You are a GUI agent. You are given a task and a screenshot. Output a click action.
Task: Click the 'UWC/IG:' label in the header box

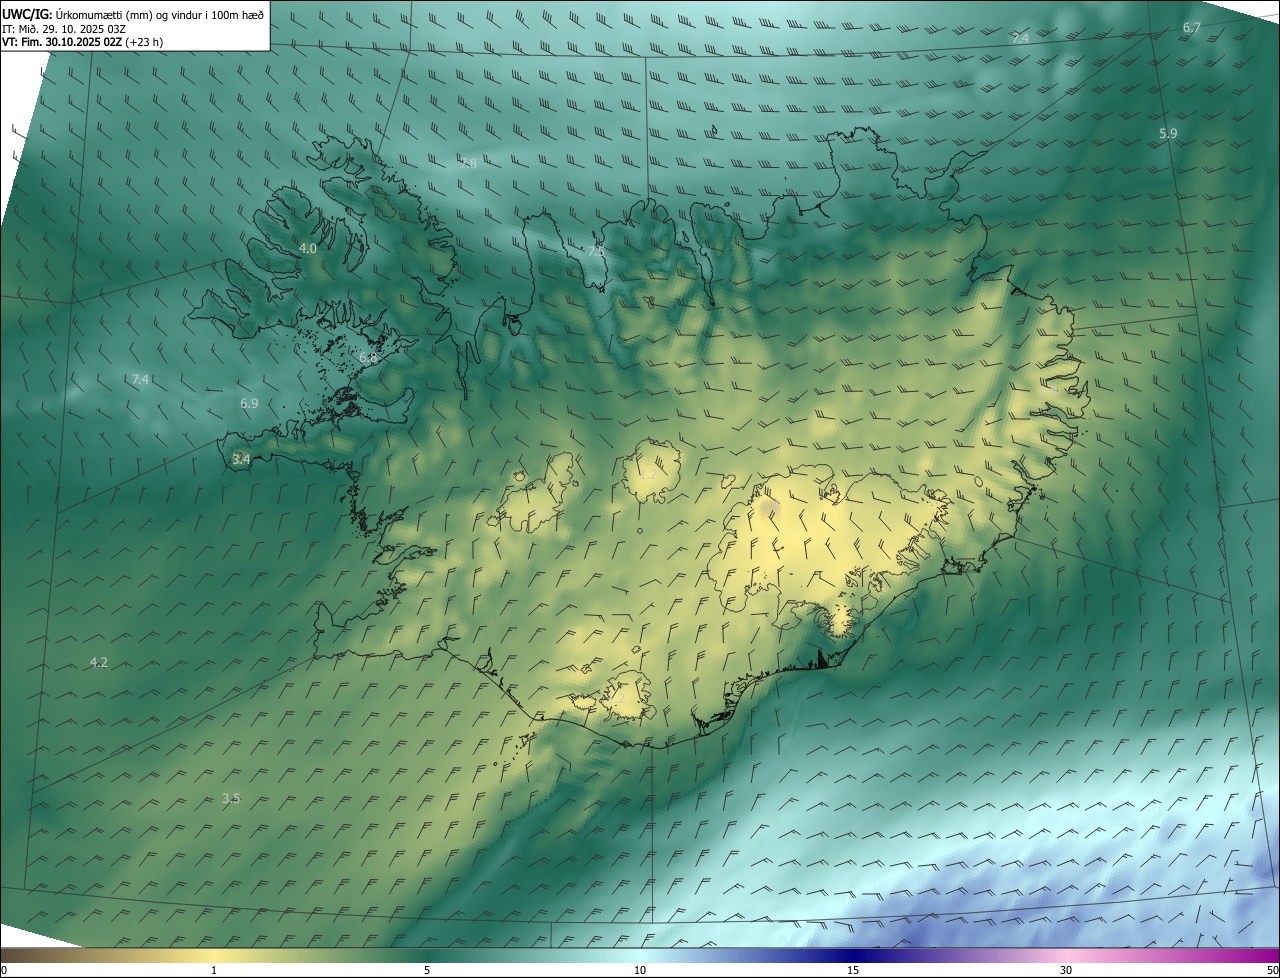pos(27,14)
